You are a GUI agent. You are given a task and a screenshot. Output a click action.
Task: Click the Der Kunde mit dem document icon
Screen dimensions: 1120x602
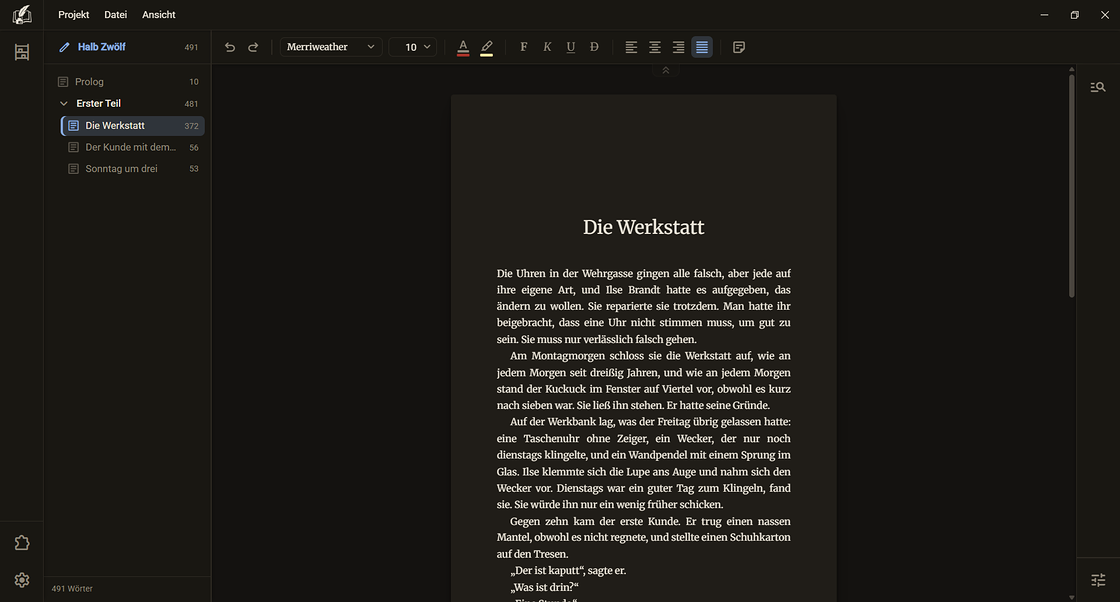[73, 147]
